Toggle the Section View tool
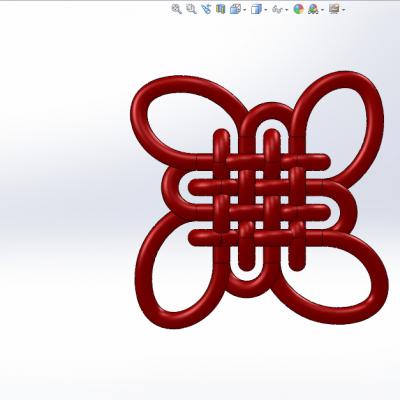 (220, 9)
